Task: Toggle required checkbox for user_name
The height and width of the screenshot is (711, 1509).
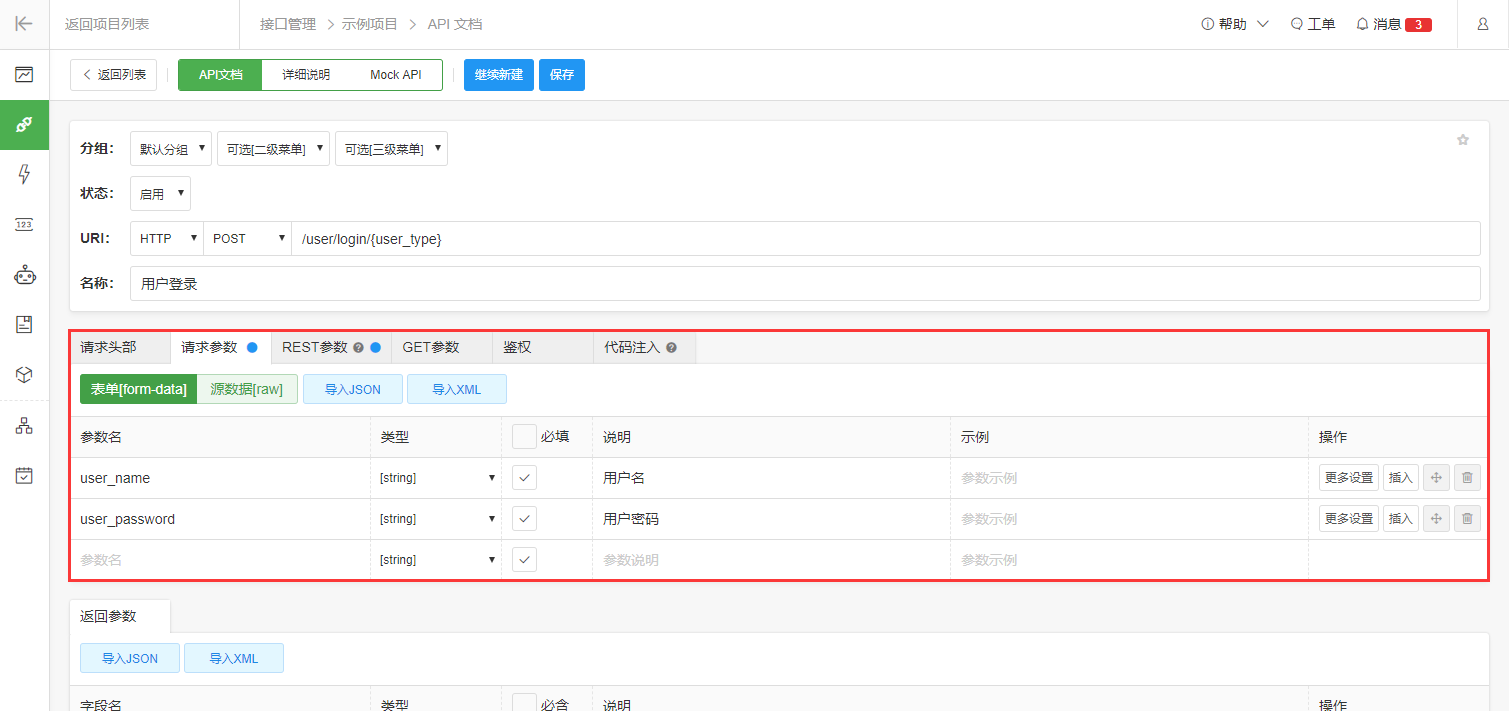Action: point(525,478)
